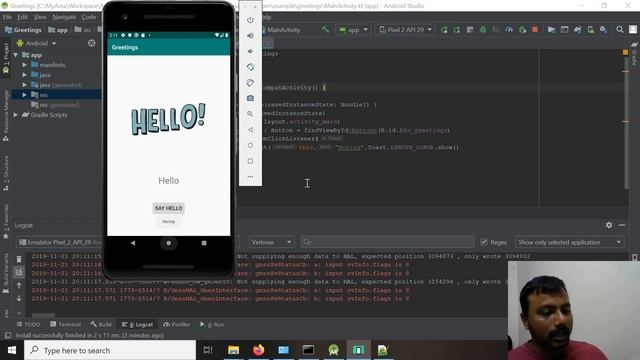Click the debug app bug icon
This screenshot has width=640, height=360.
[x=483, y=29]
